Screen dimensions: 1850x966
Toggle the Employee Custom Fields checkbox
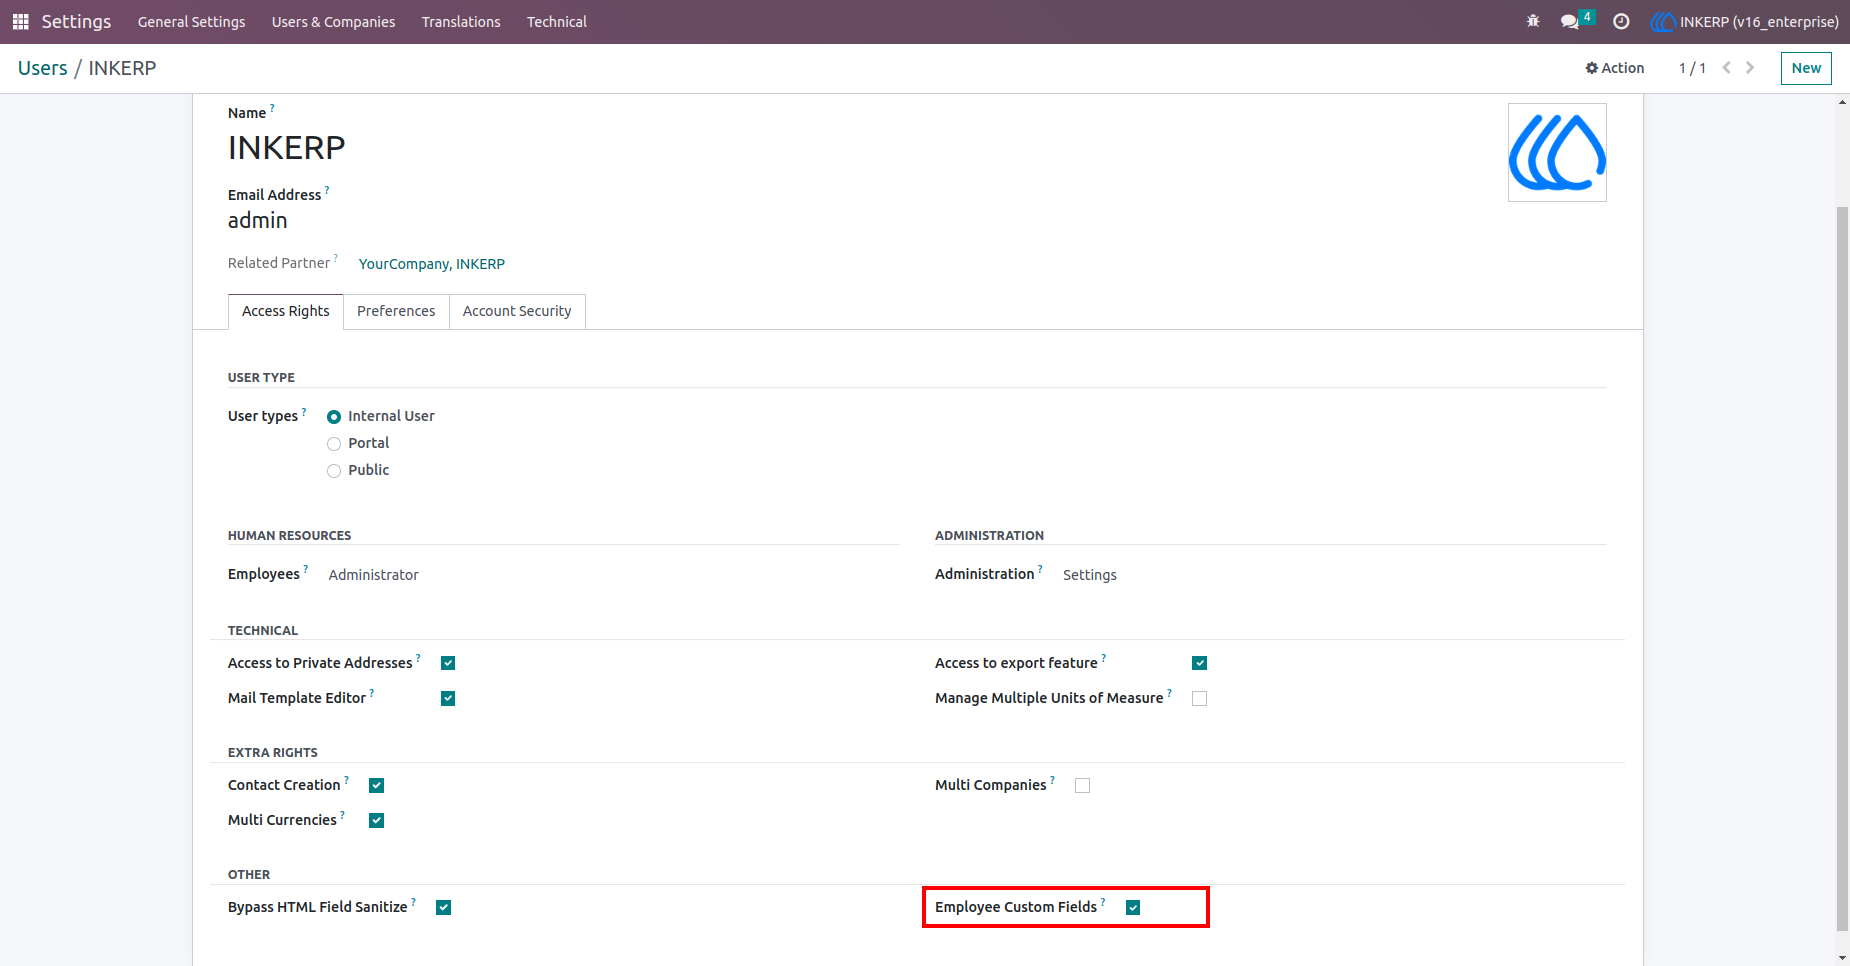tap(1133, 907)
